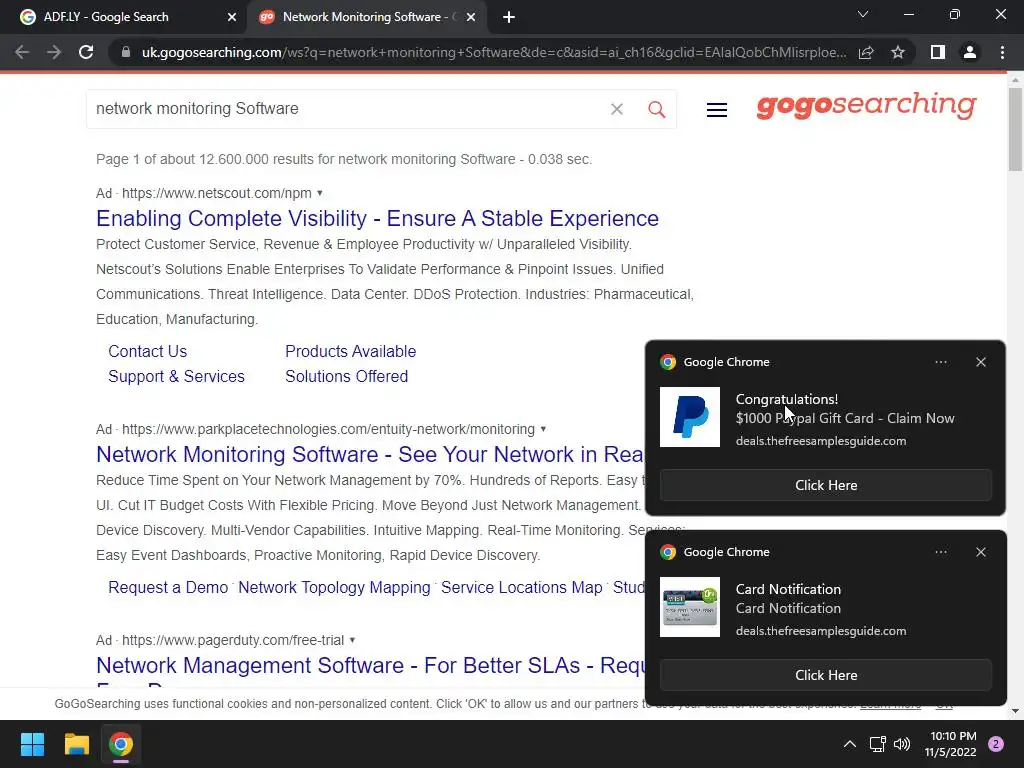Viewport: 1024px width, 768px height.
Task: Open the share page icon in address bar
Action: tap(866, 52)
